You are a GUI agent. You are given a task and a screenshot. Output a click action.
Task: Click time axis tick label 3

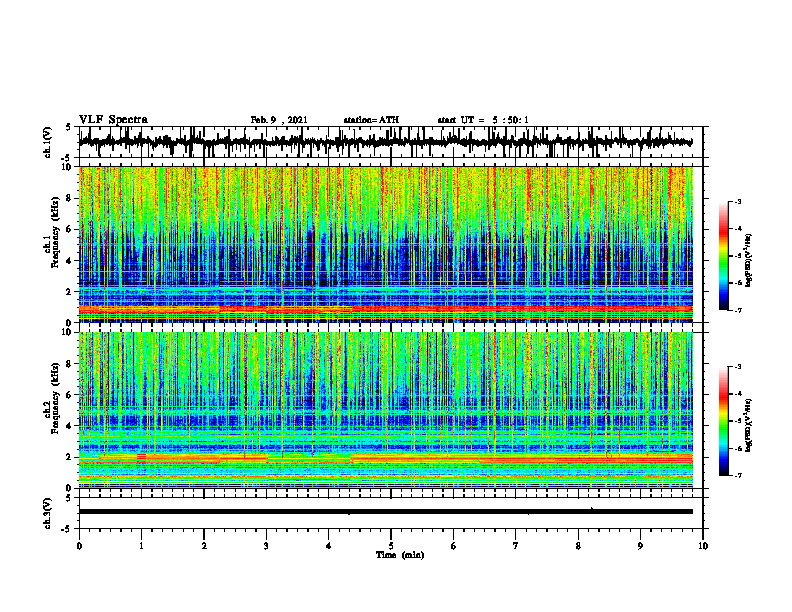(x=266, y=546)
